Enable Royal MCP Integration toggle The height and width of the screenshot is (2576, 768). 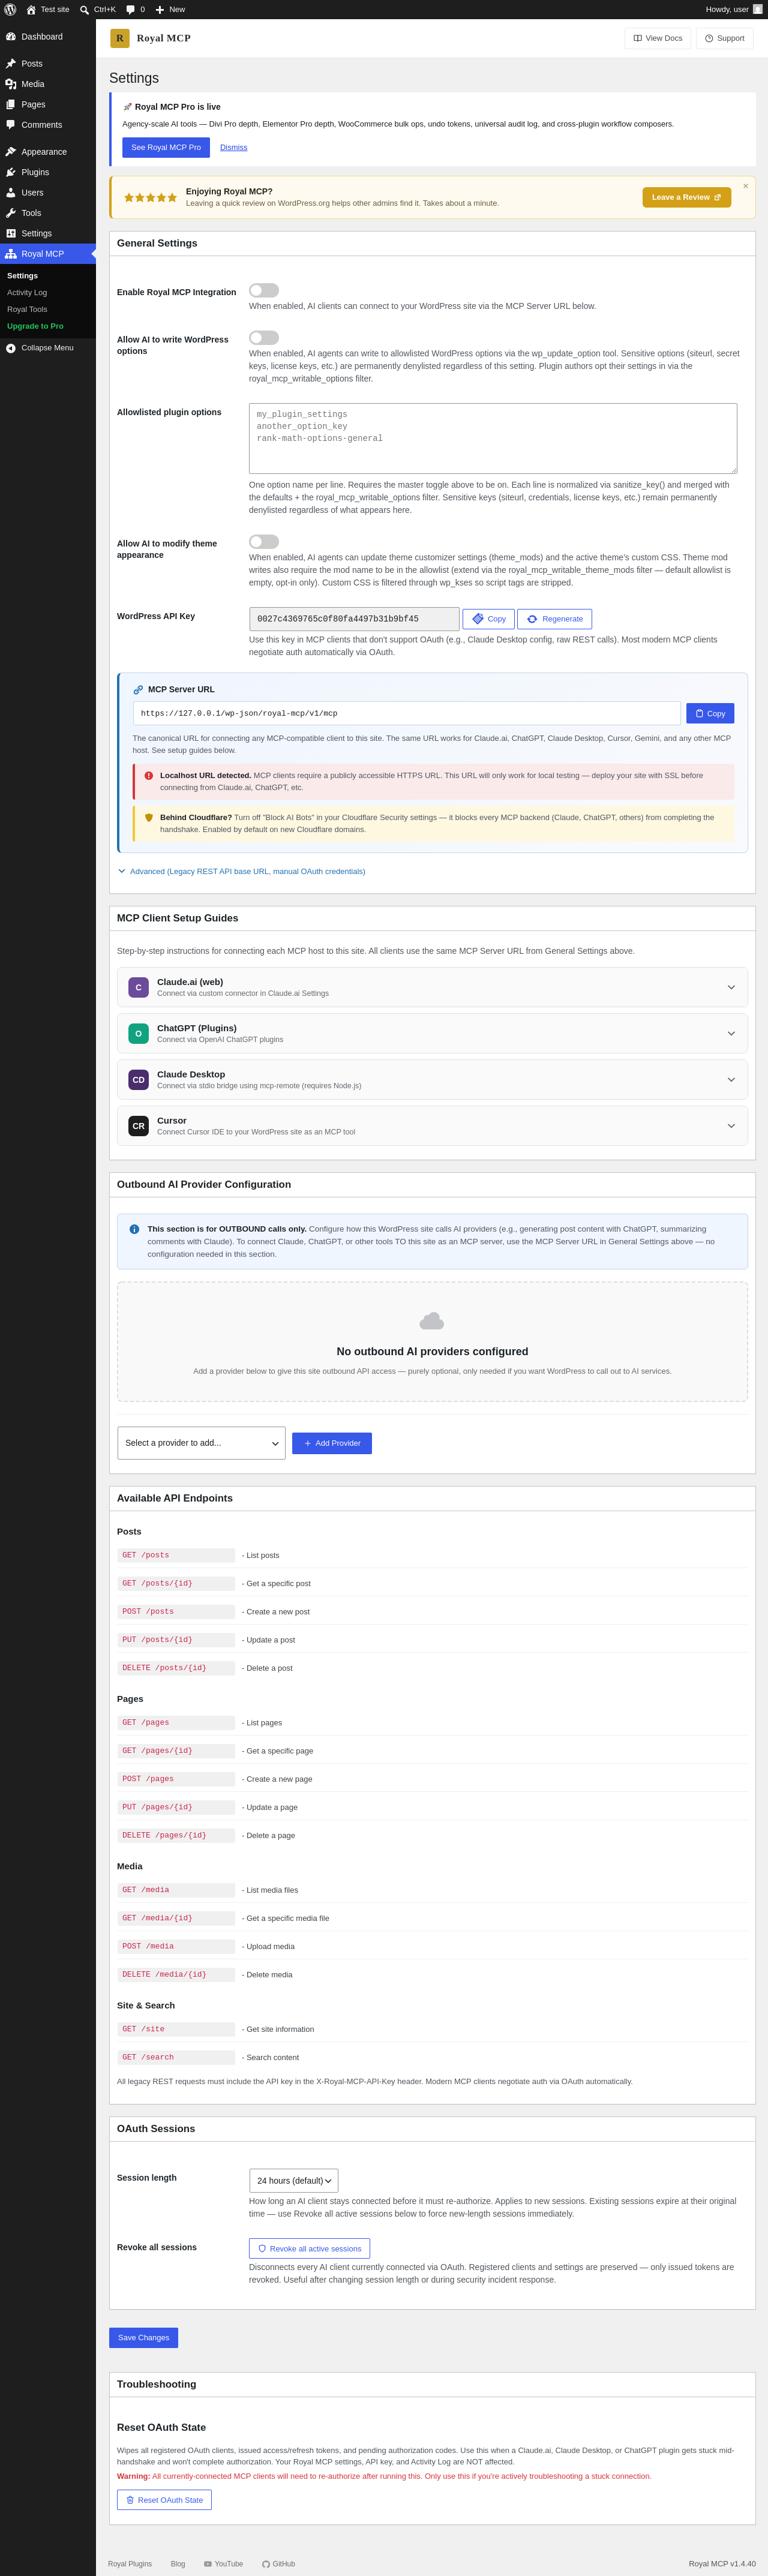click(x=264, y=290)
